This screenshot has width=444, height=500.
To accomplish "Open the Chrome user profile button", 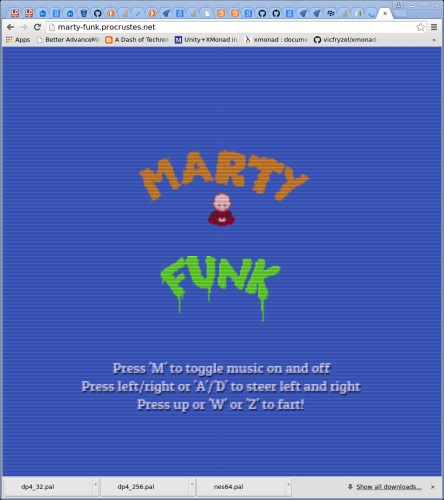I will tap(398, 5).
